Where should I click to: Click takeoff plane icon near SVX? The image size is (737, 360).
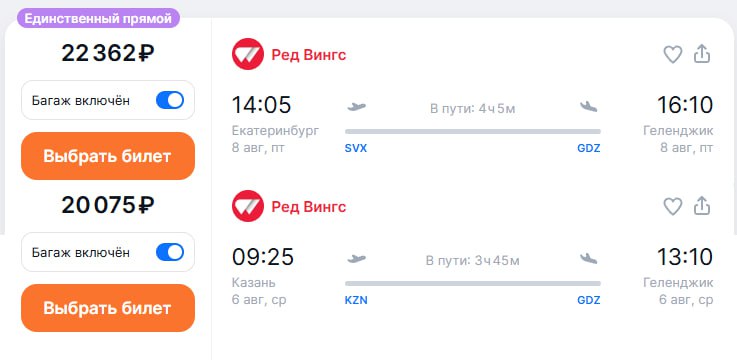(356, 107)
